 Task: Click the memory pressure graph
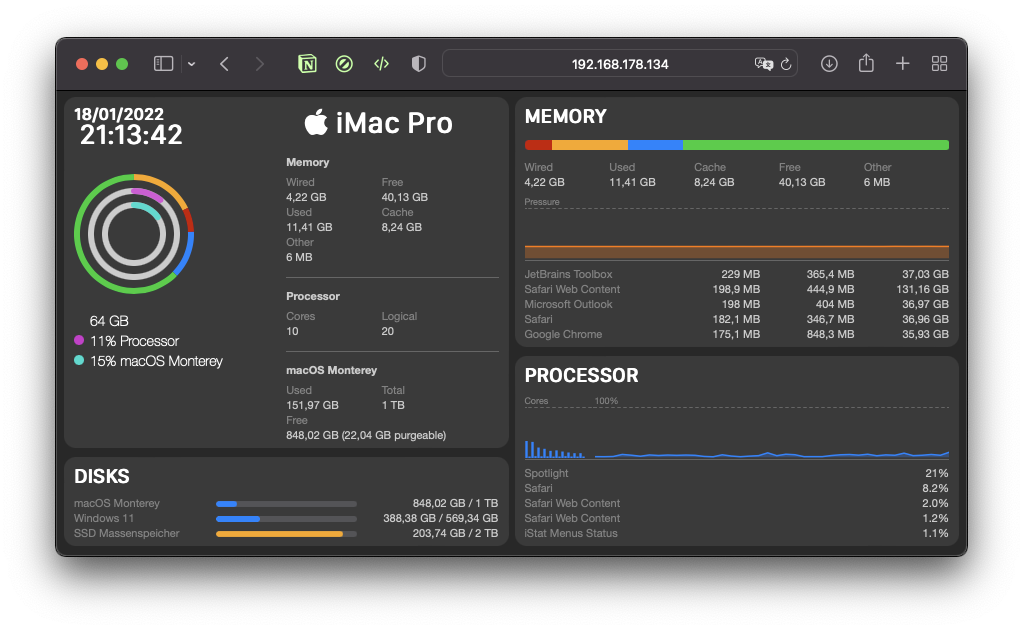[x=737, y=233]
